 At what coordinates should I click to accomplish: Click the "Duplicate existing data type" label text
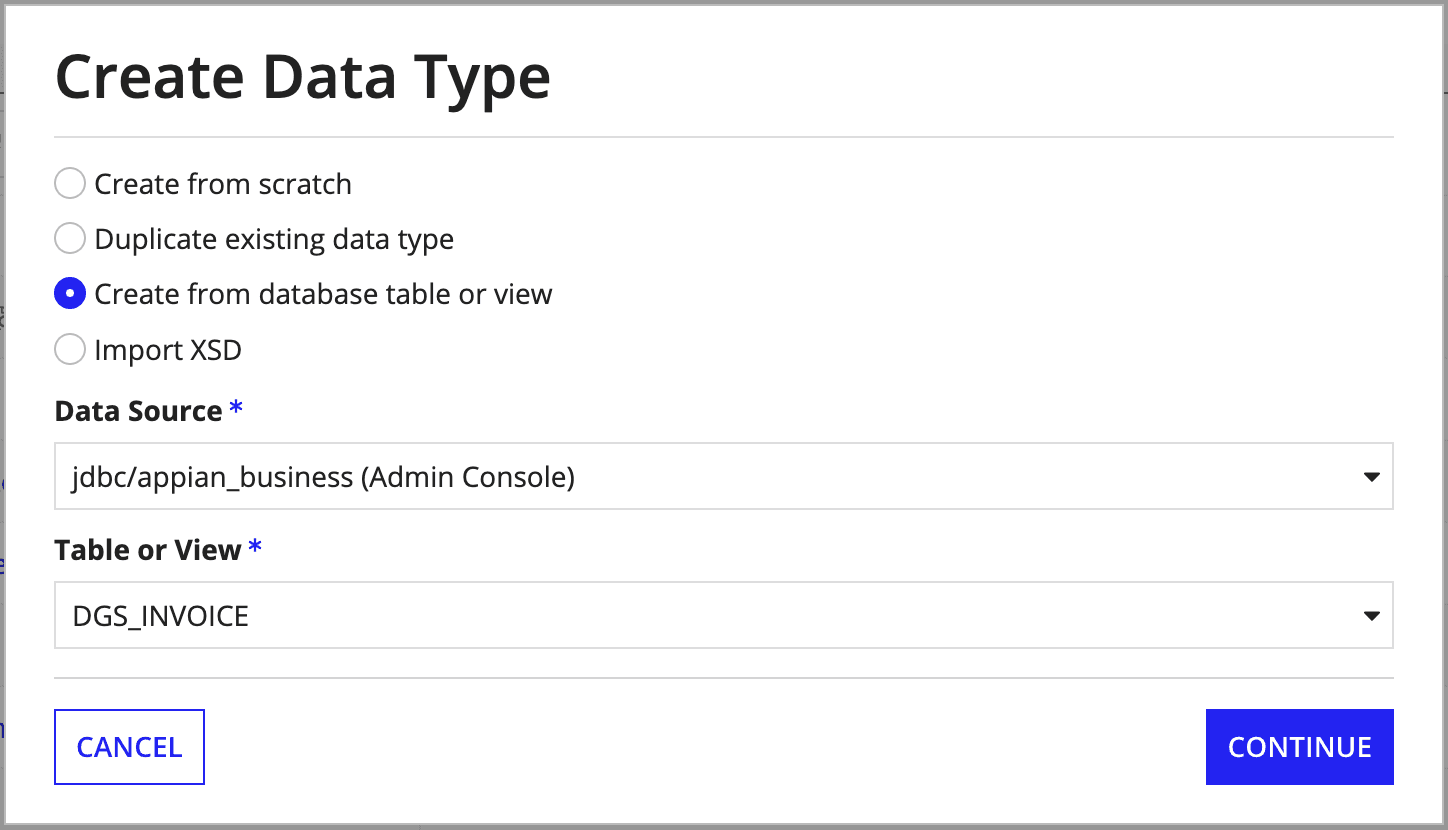(x=274, y=239)
